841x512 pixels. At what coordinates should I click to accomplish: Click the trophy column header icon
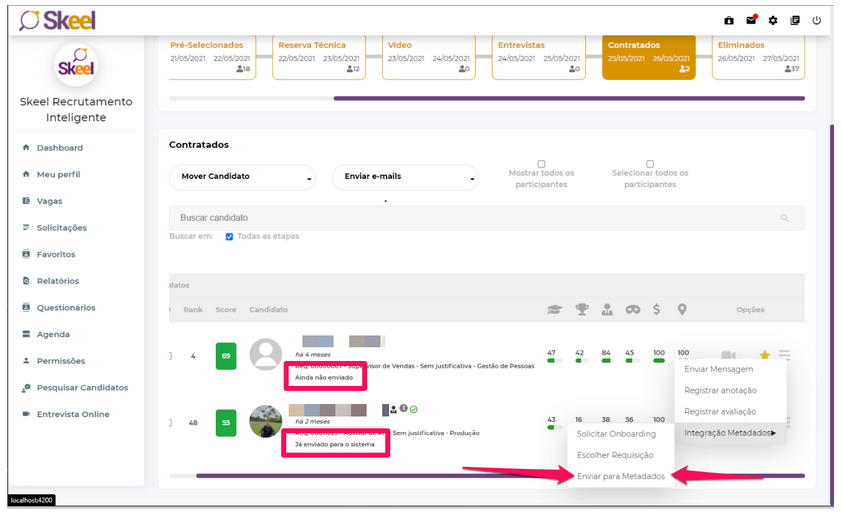[x=582, y=310]
